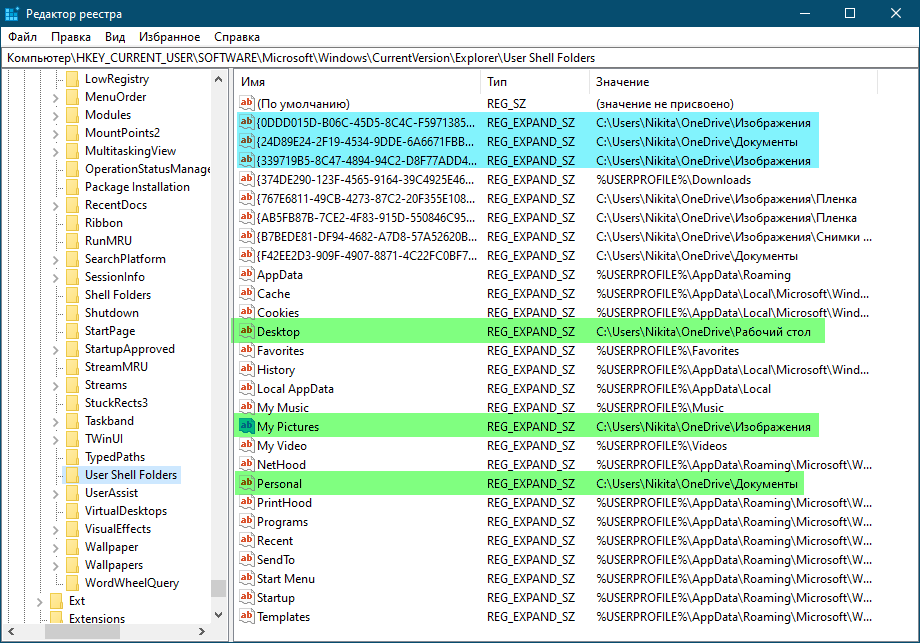Sort values by the Имя column header
Screen dimensions: 920x643
pyautogui.click(x=357, y=82)
